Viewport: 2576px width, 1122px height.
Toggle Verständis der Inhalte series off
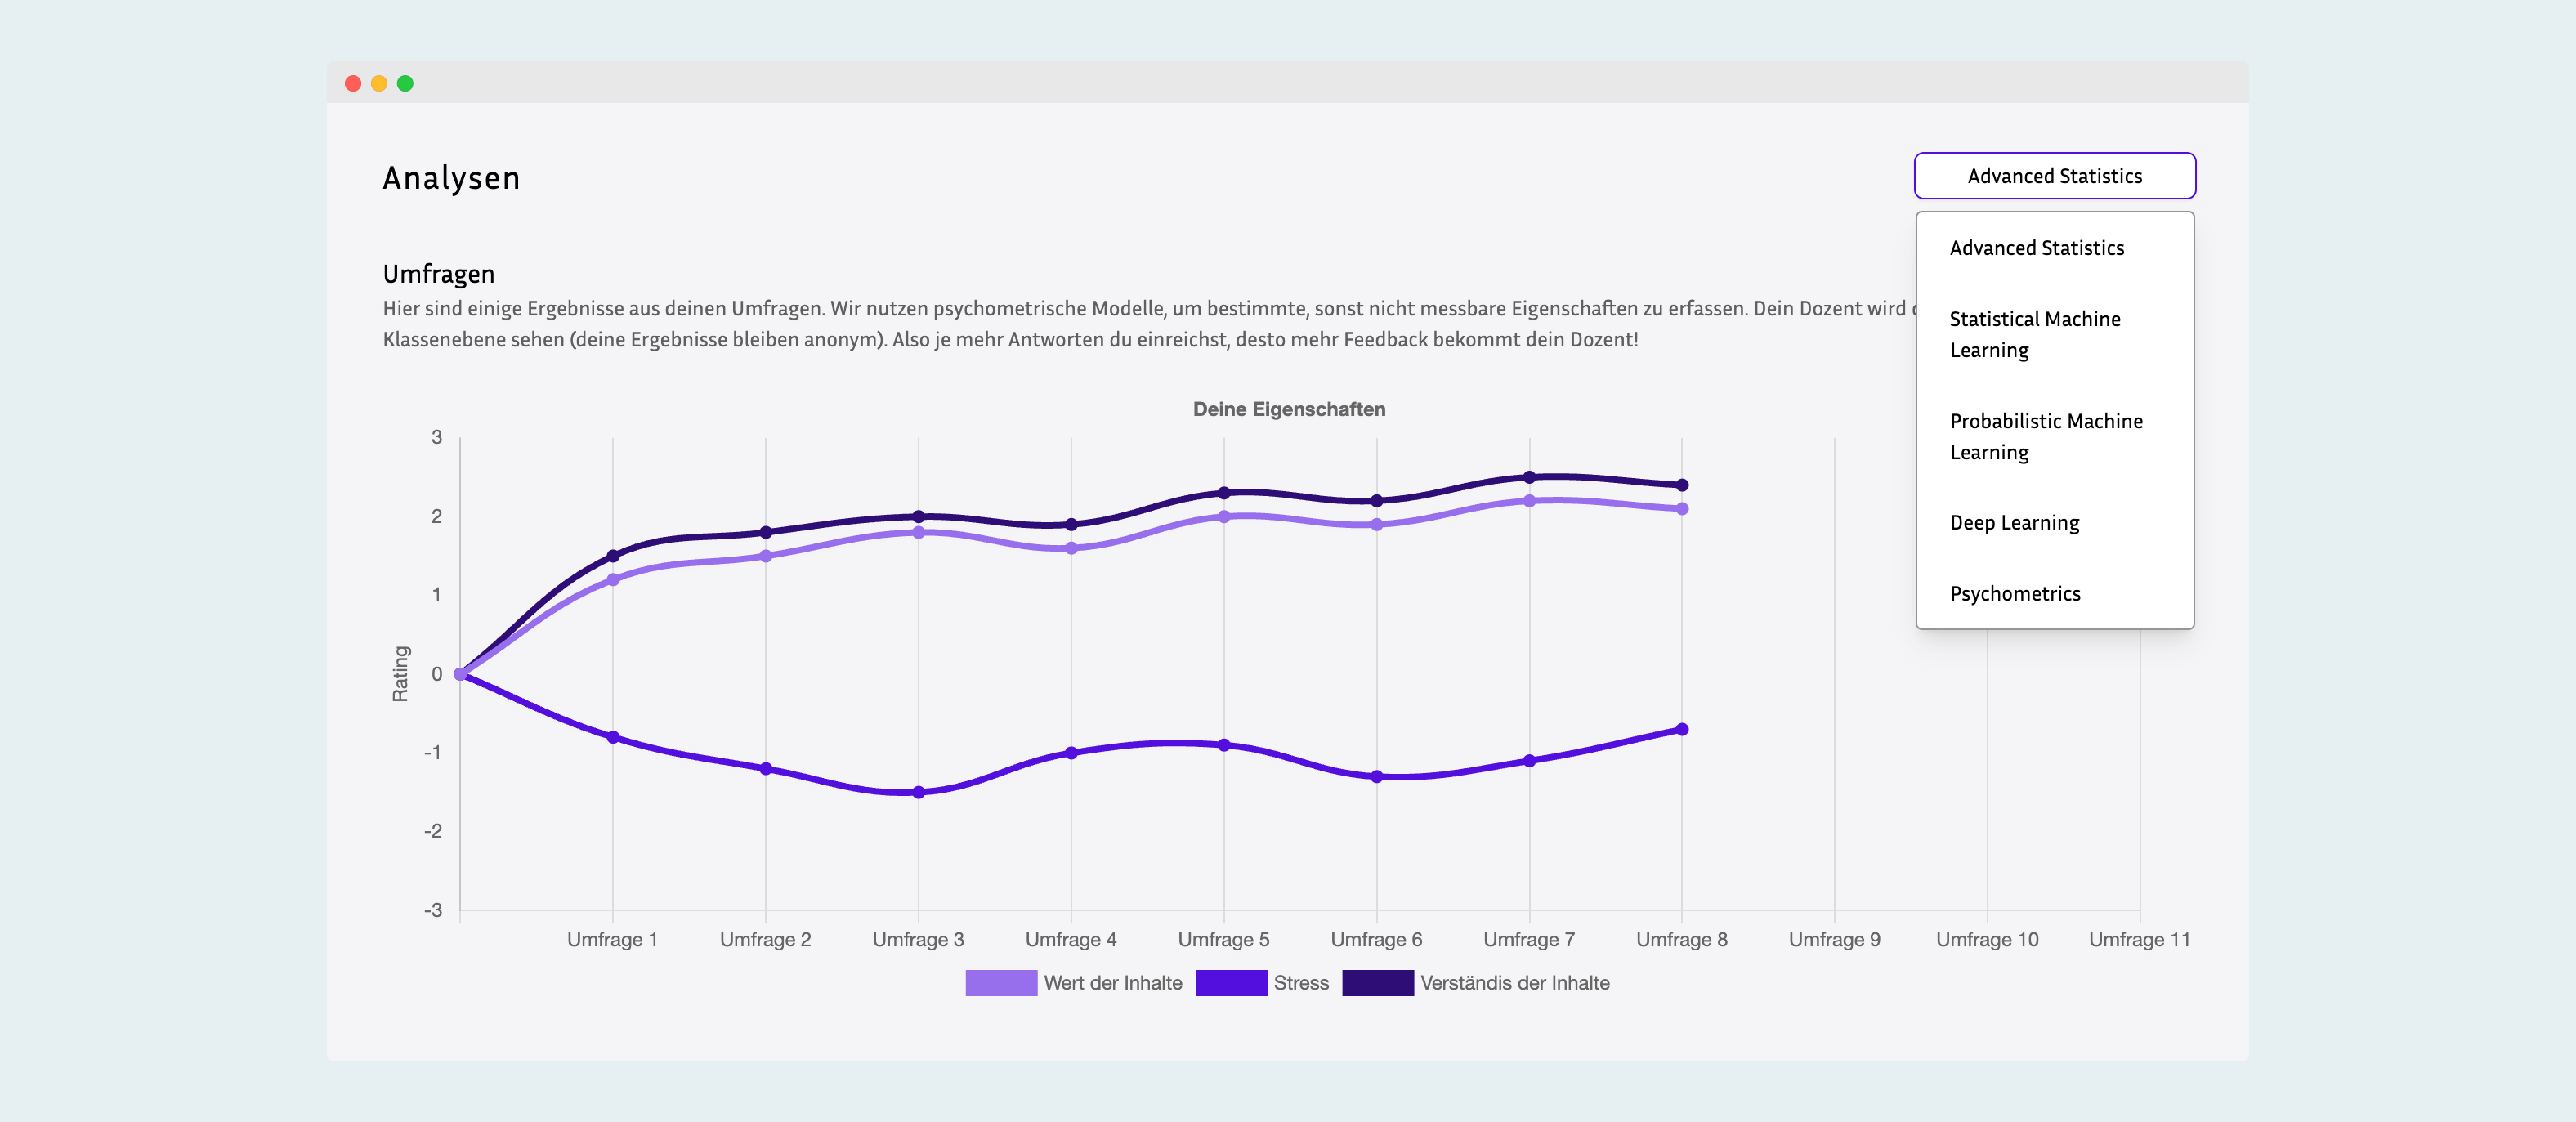point(1516,983)
